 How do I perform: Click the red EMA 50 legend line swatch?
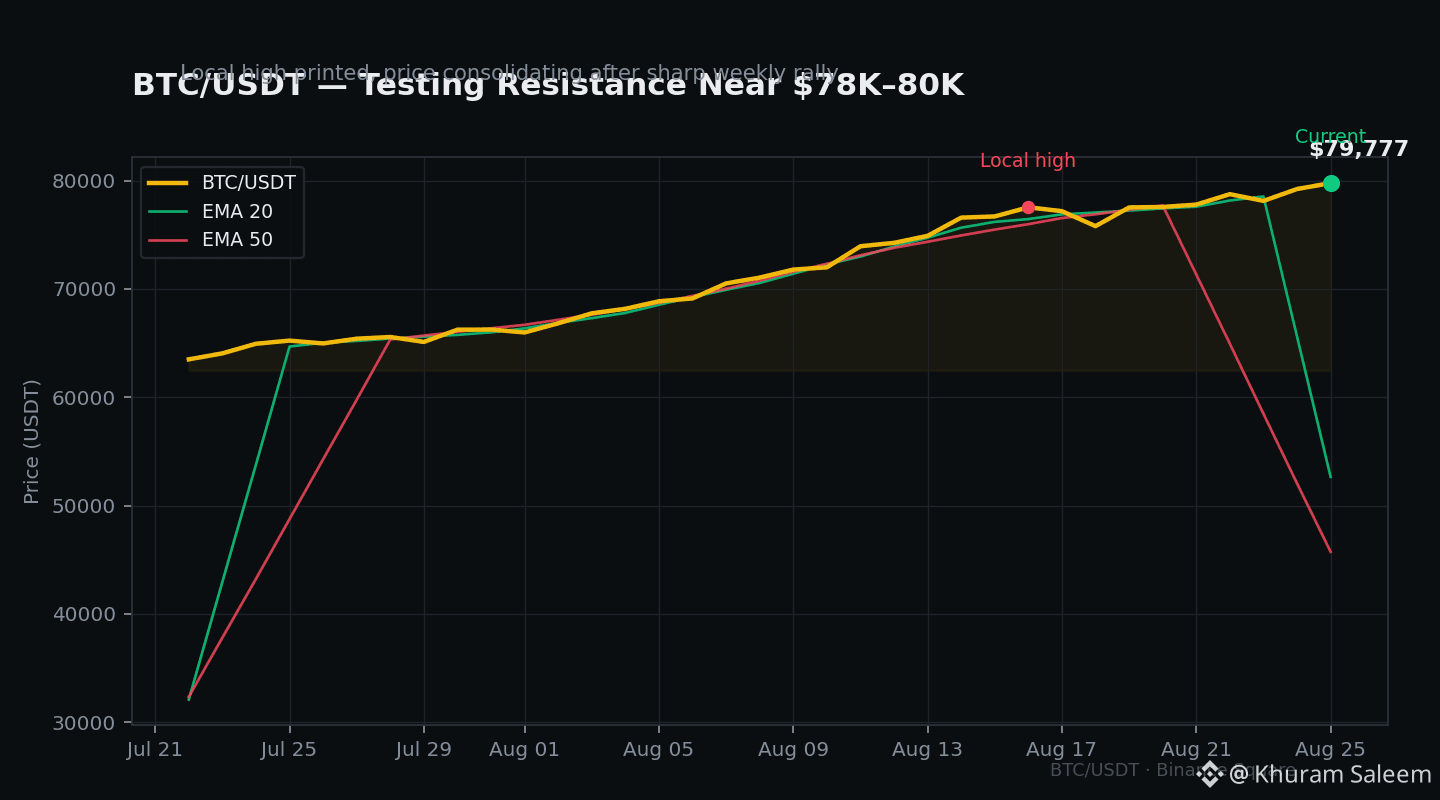[168, 240]
